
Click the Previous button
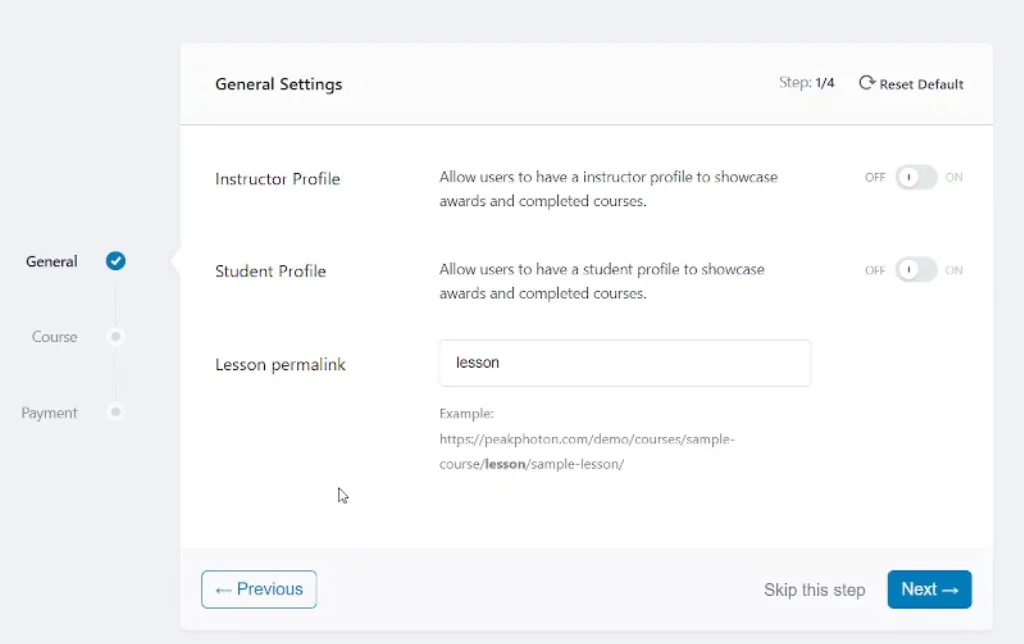pyautogui.click(x=258, y=589)
